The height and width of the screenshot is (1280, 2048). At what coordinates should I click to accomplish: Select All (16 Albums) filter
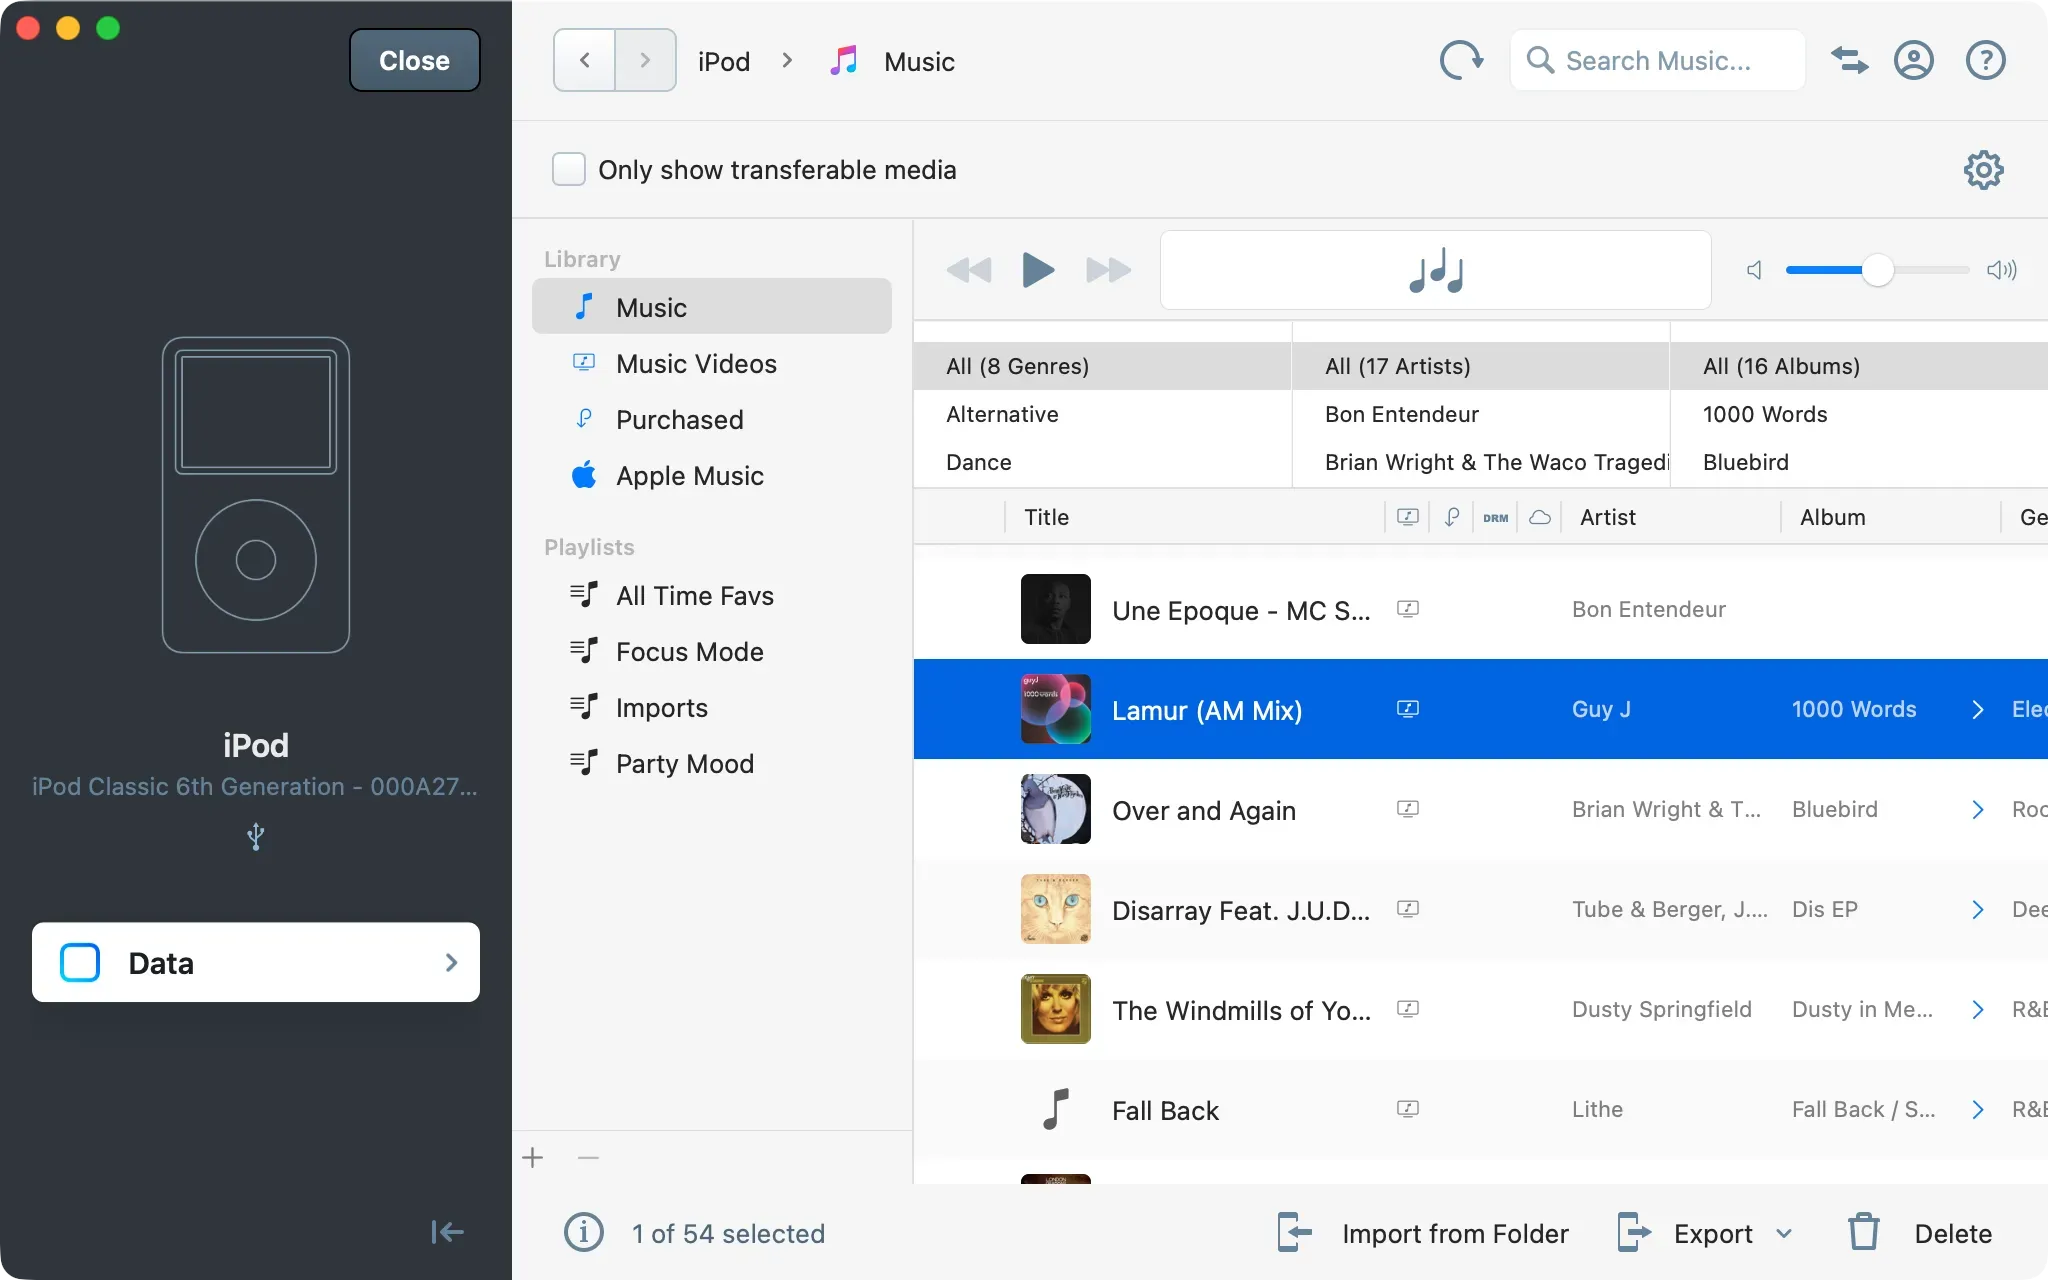tap(1859, 366)
